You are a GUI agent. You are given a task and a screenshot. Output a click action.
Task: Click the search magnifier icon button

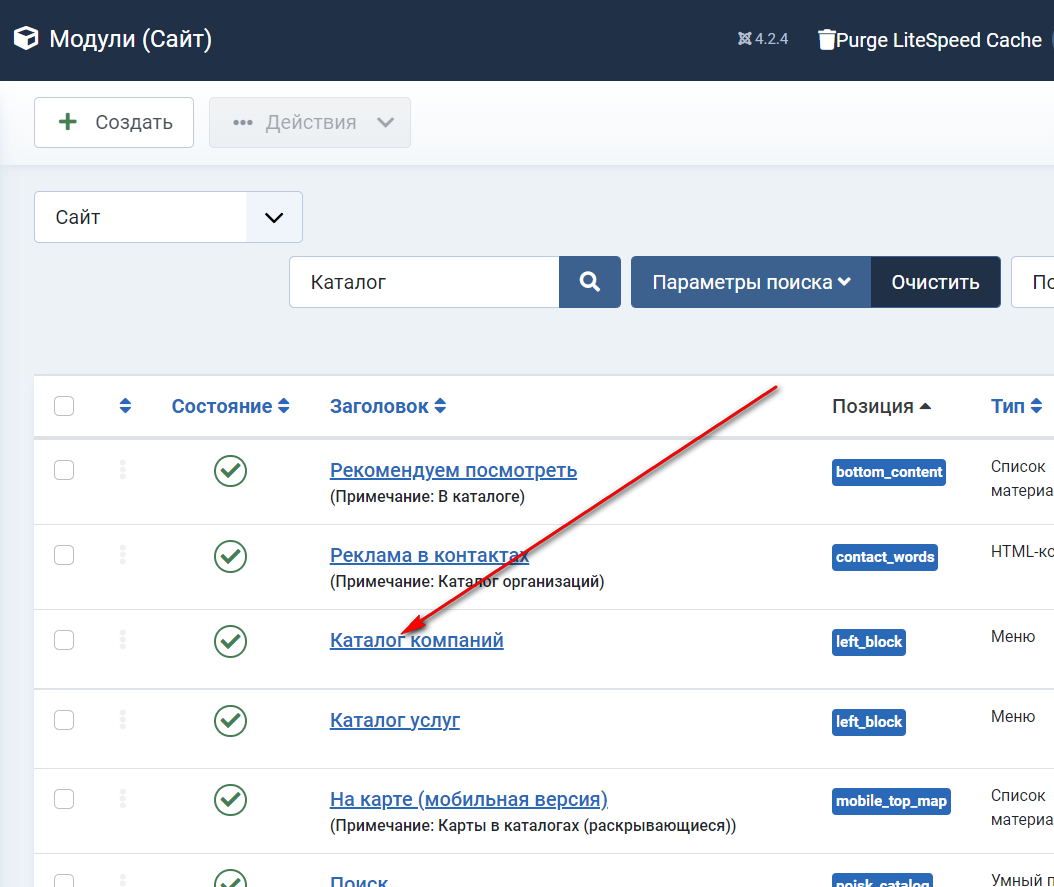pyautogui.click(x=590, y=282)
